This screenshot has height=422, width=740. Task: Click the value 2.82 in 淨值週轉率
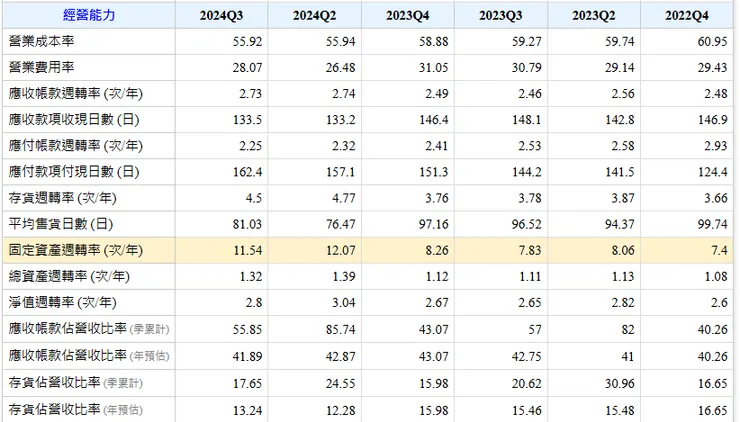623,303
